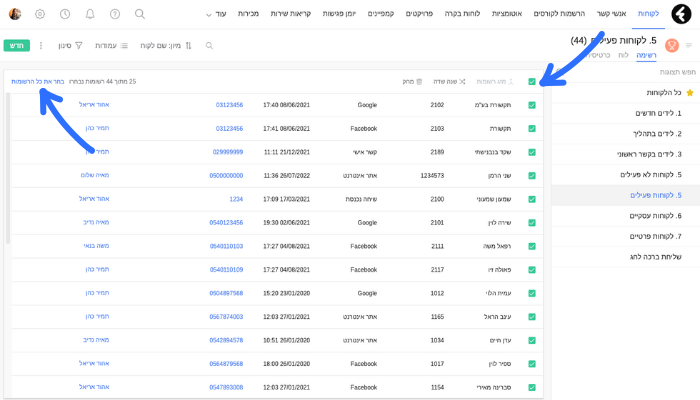Uncheck the checkbox for row 2103
This screenshot has width=700, height=400.
tap(532, 129)
